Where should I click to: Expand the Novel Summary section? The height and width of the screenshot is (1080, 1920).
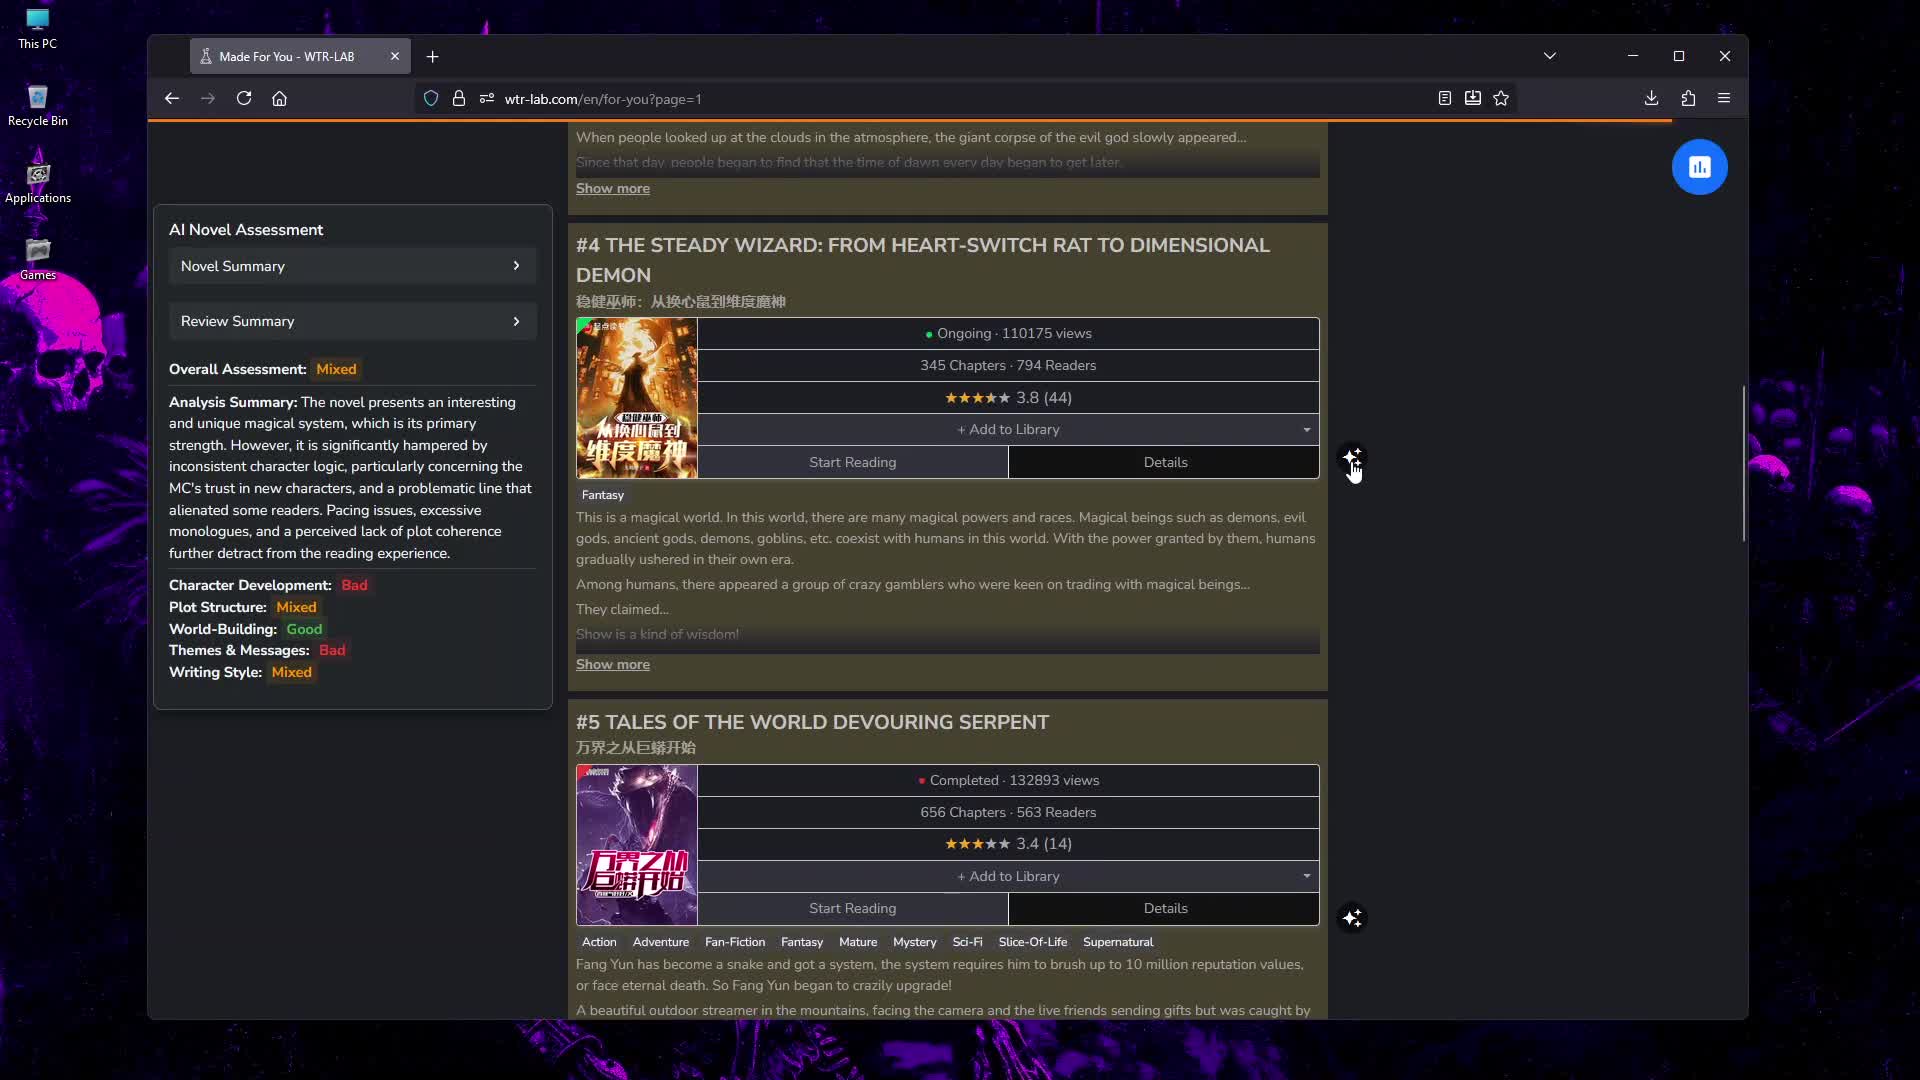[x=352, y=266]
